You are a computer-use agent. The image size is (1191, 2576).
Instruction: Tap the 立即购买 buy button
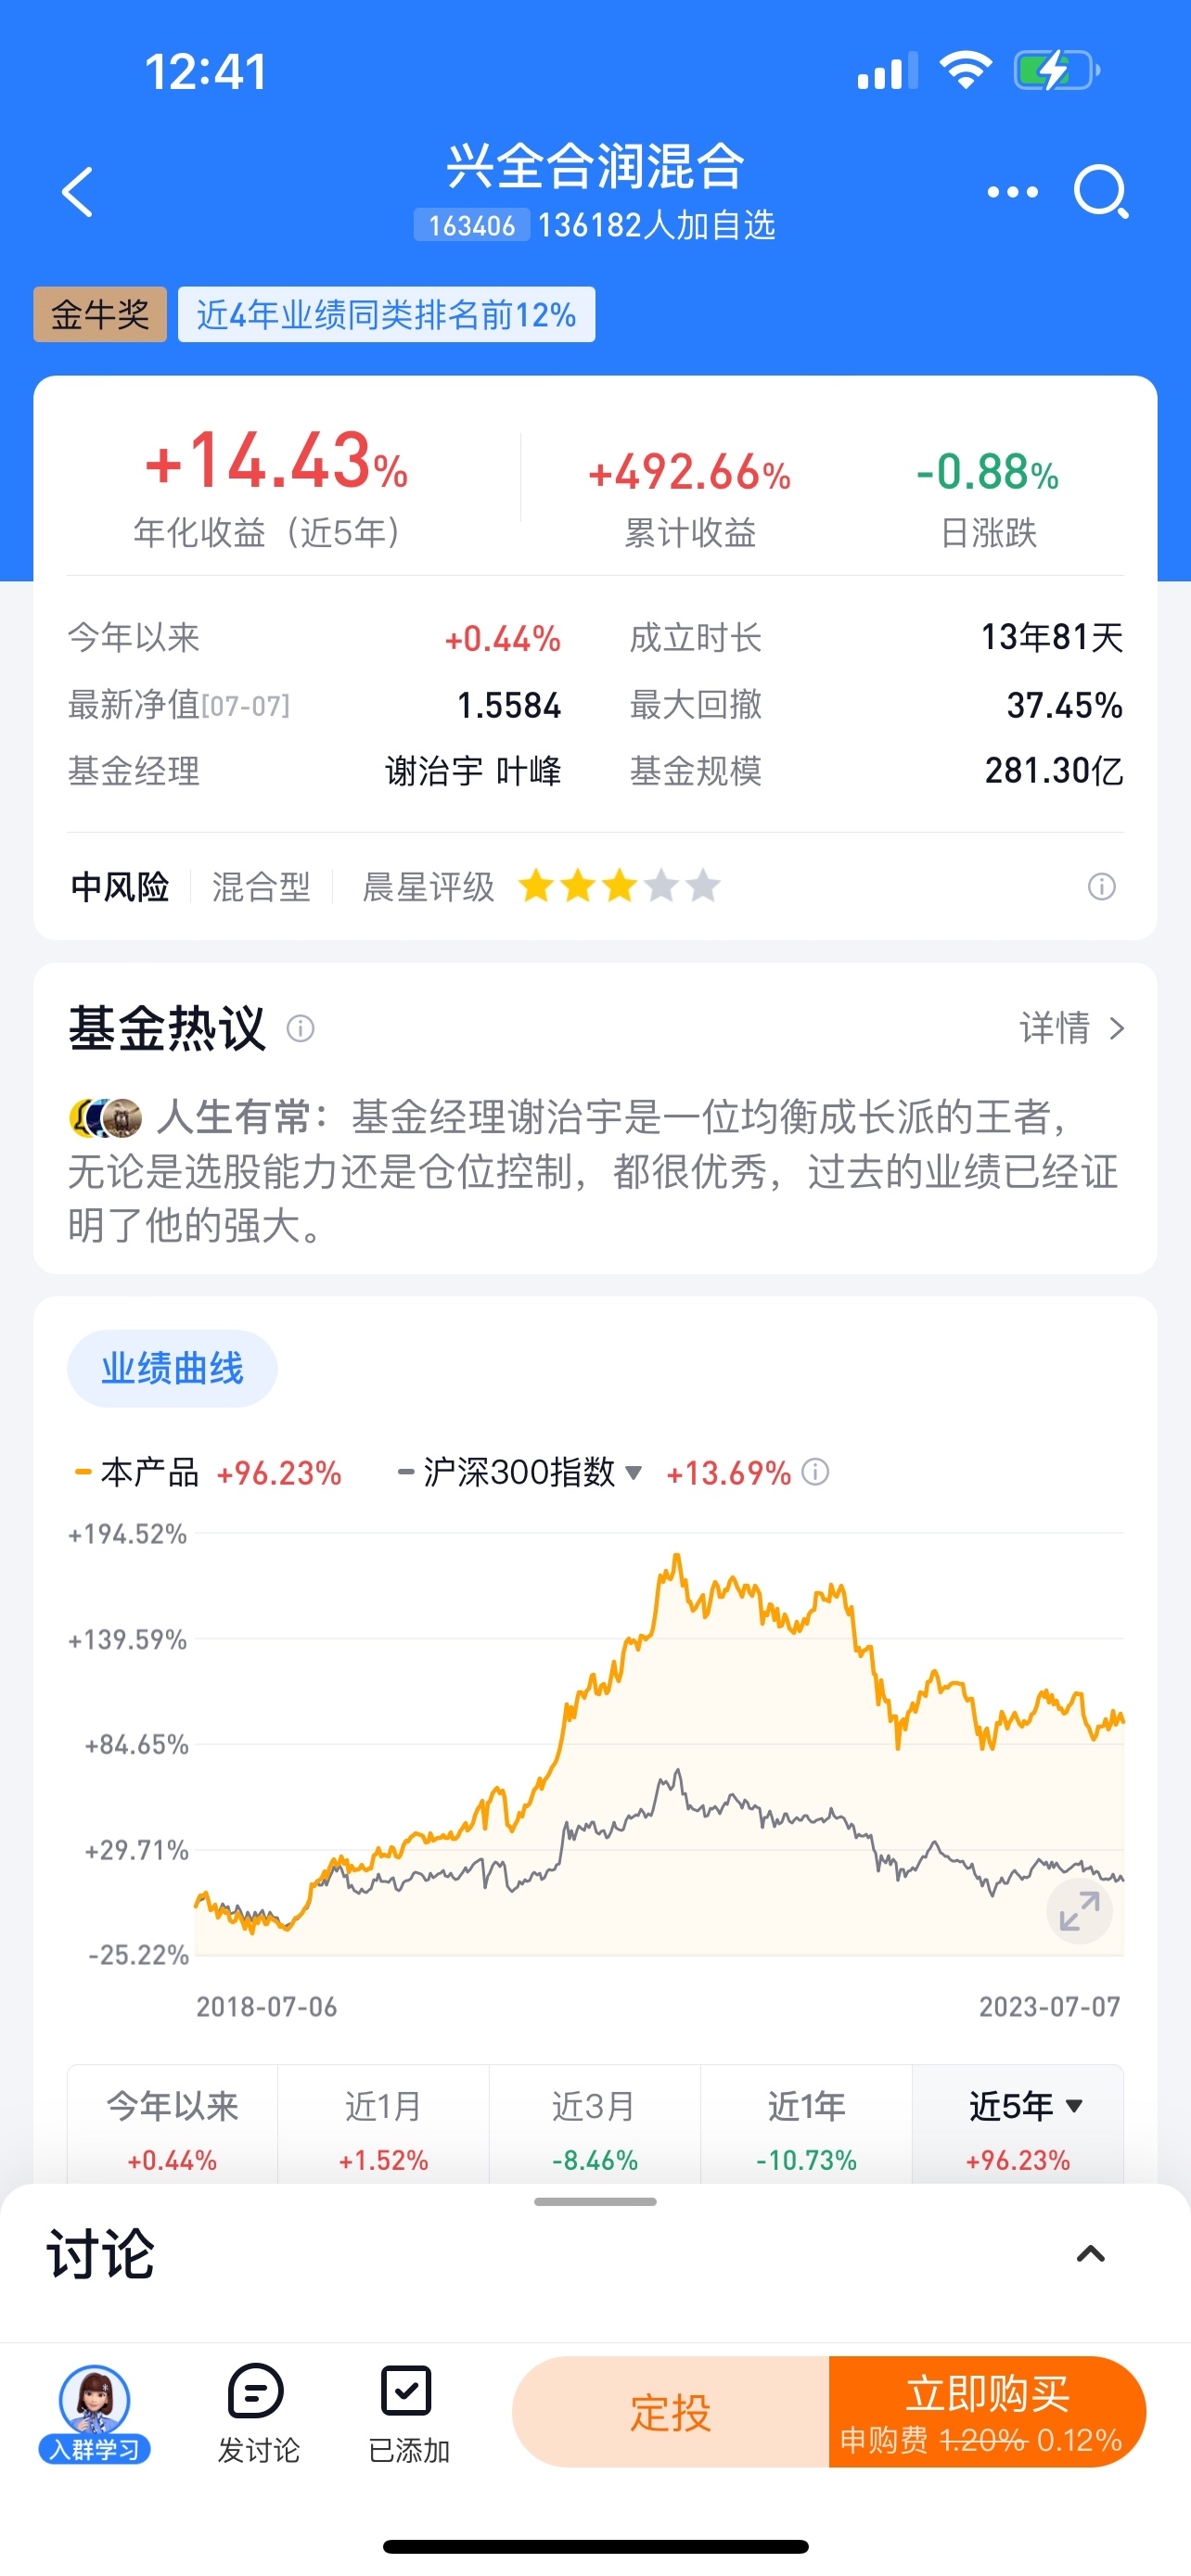986,2411
